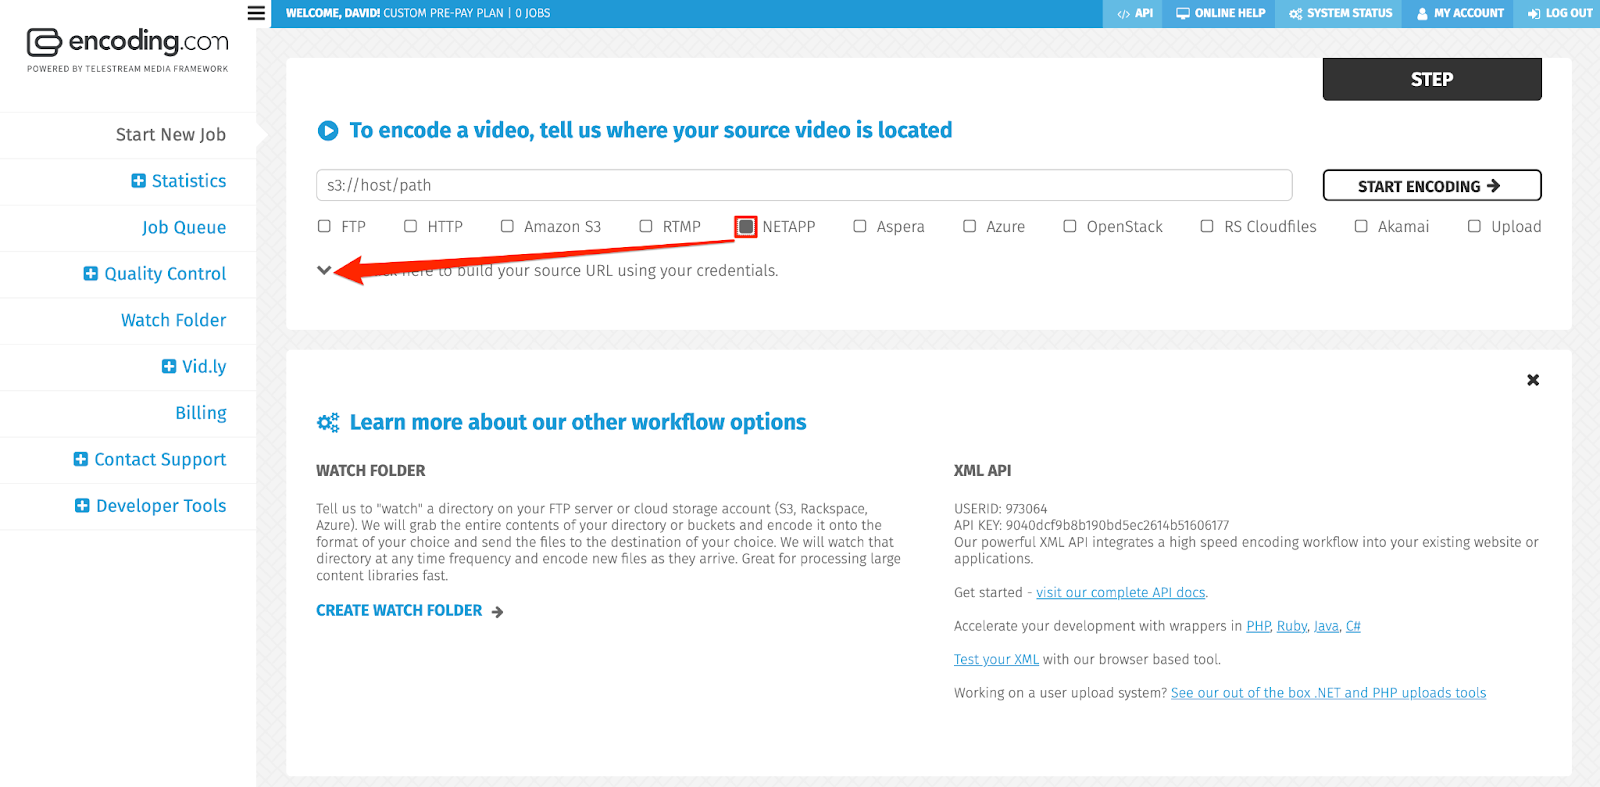Click the Developer Tools sidebar label

coord(161,506)
